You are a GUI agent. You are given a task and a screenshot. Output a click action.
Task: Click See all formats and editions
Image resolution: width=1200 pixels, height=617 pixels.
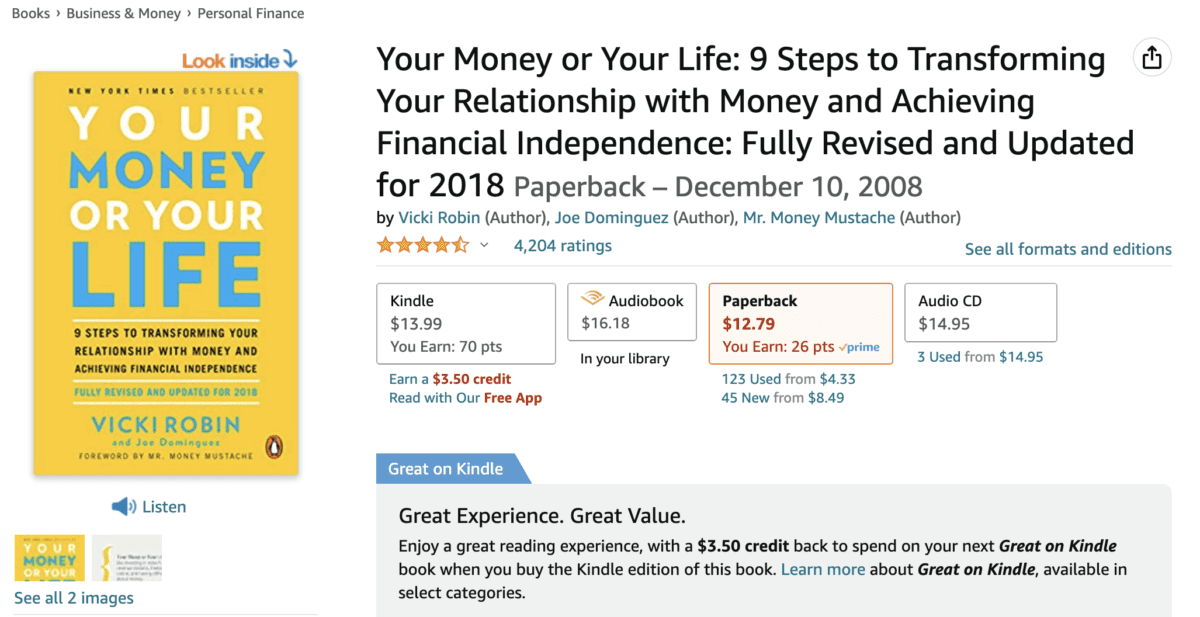tap(1068, 249)
